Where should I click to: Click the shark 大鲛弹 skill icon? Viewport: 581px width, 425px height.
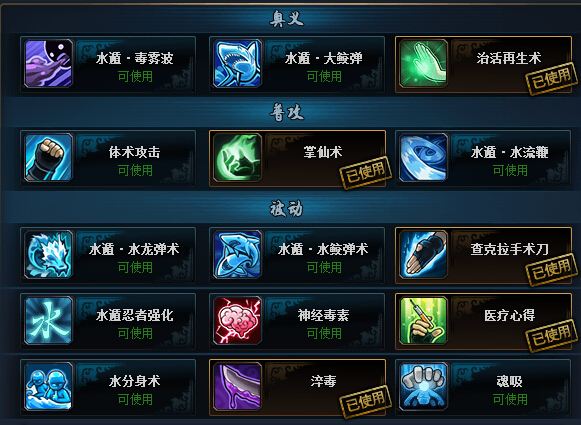[x=238, y=63]
